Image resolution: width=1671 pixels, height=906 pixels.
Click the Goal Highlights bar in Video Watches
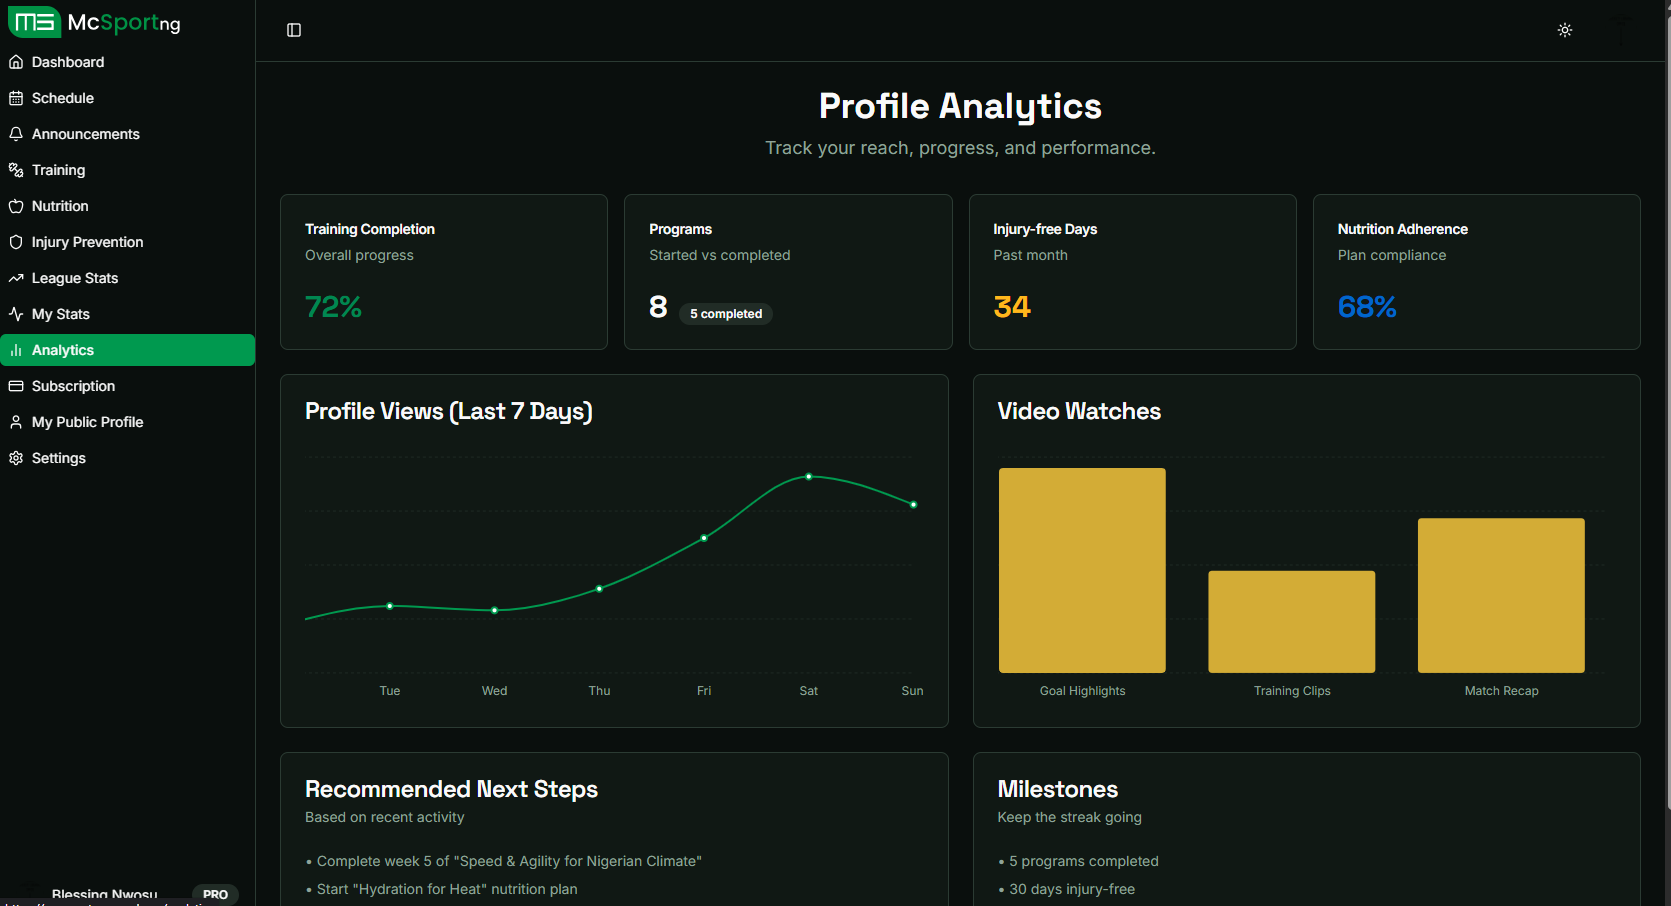point(1082,570)
